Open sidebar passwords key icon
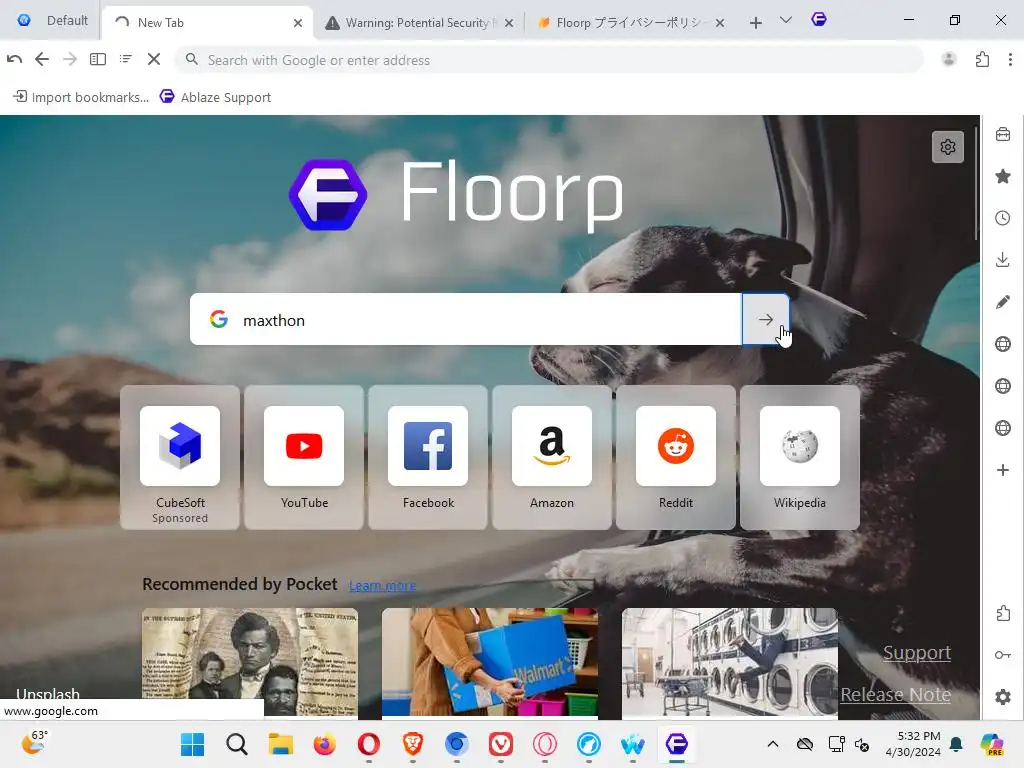This screenshot has height=768, width=1024. click(1003, 655)
